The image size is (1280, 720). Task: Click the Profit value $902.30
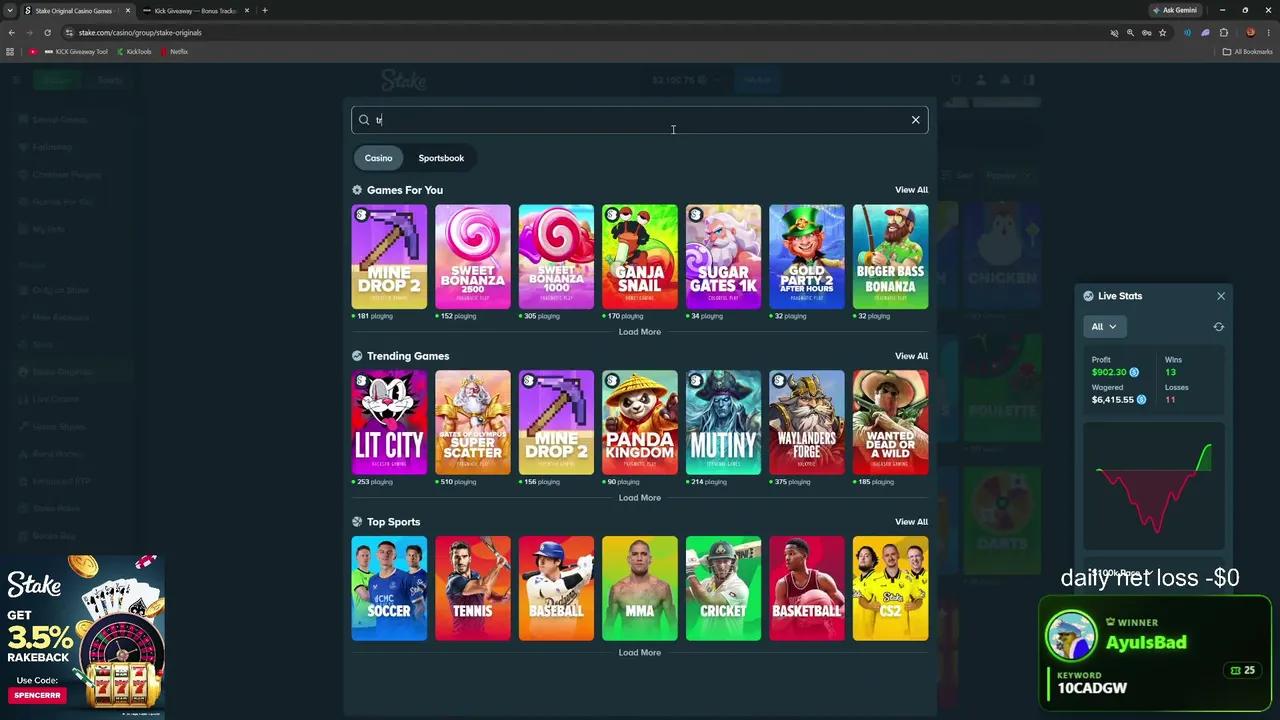(x=1109, y=372)
